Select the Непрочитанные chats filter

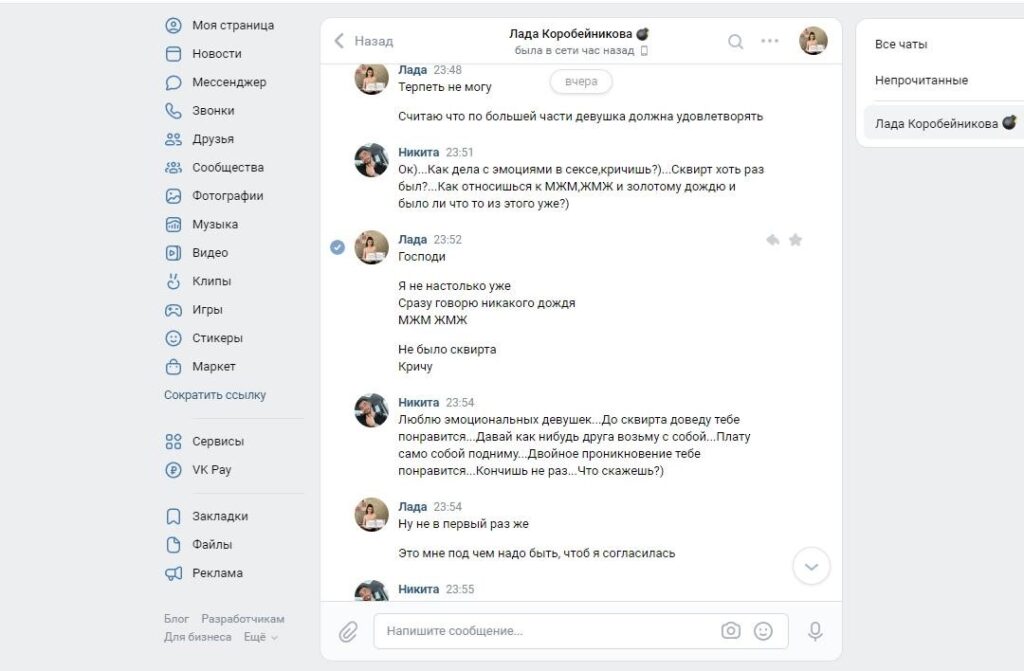(921, 80)
